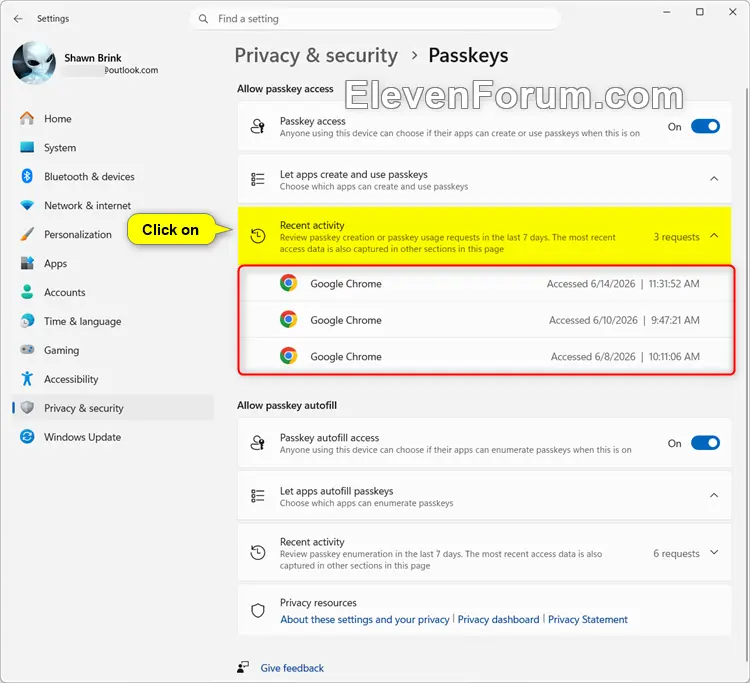This screenshot has width=750, height=683.
Task: Go back to Privacy & security breadcrumb
Action: coord(316,55)
